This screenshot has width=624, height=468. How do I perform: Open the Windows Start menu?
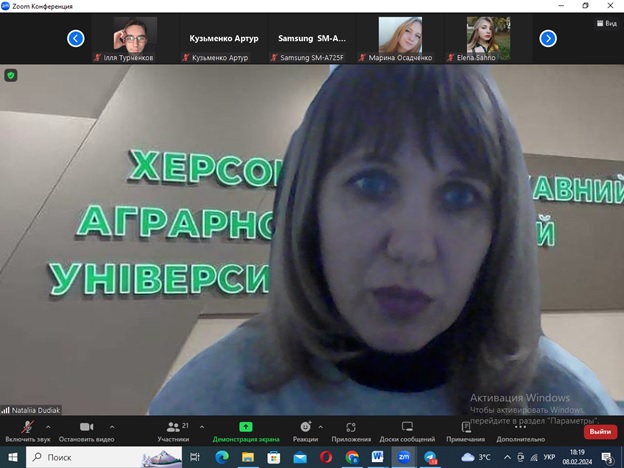[x=13, y=457]
